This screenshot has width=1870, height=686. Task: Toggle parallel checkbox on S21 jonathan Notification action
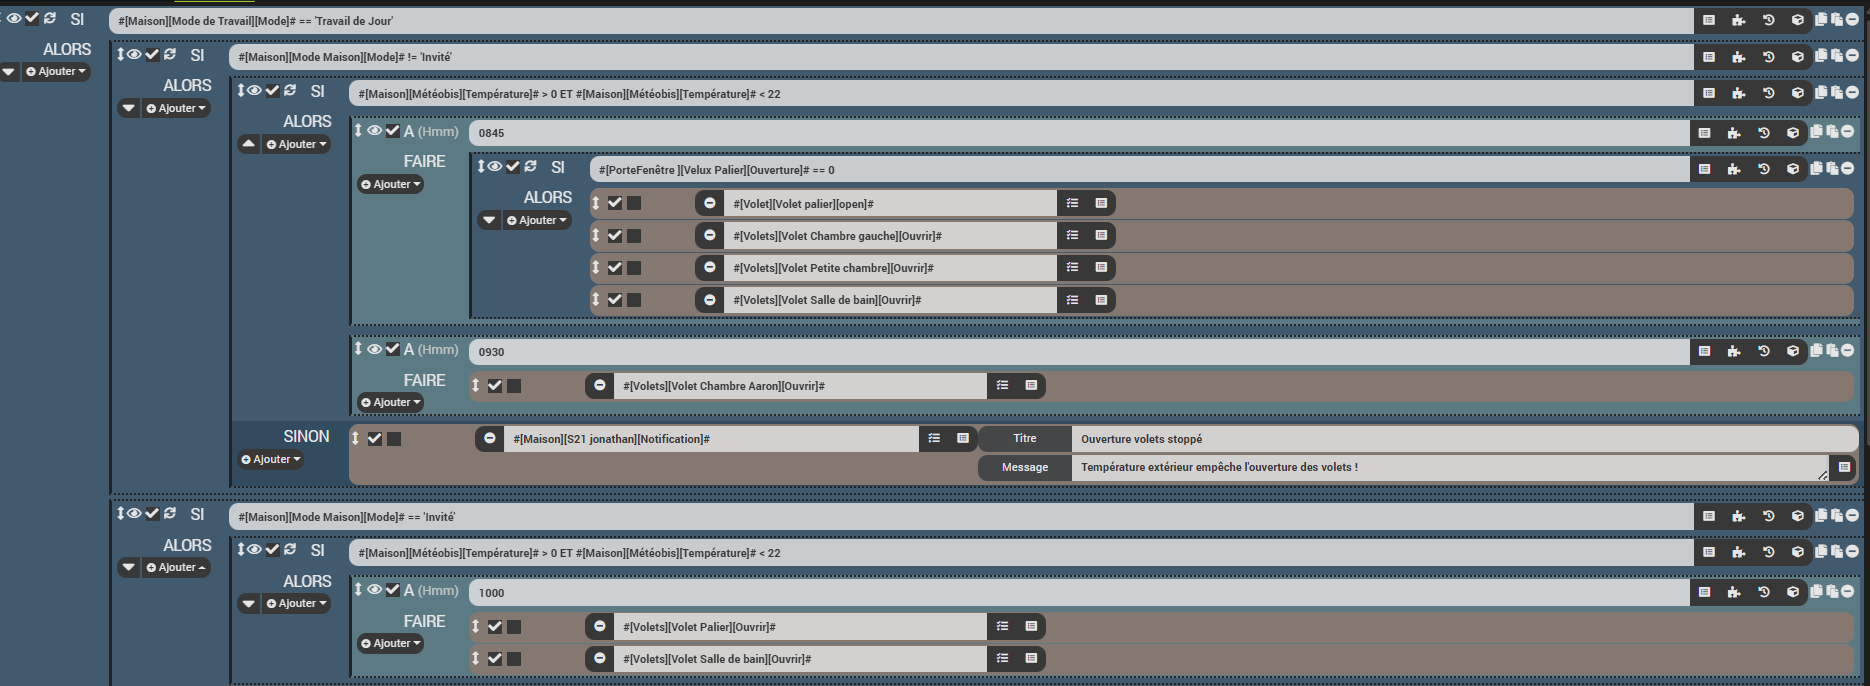394,439
